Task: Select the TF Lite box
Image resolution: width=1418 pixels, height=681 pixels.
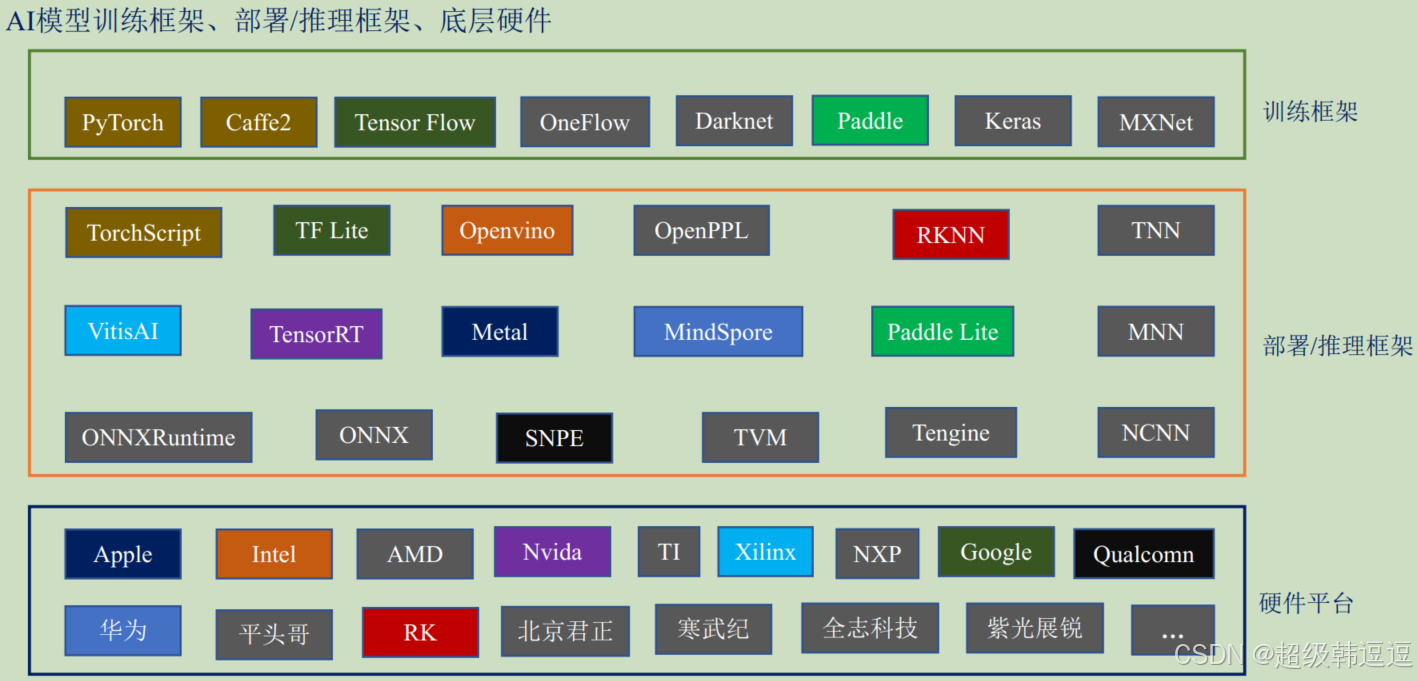Action: [332, 230]
